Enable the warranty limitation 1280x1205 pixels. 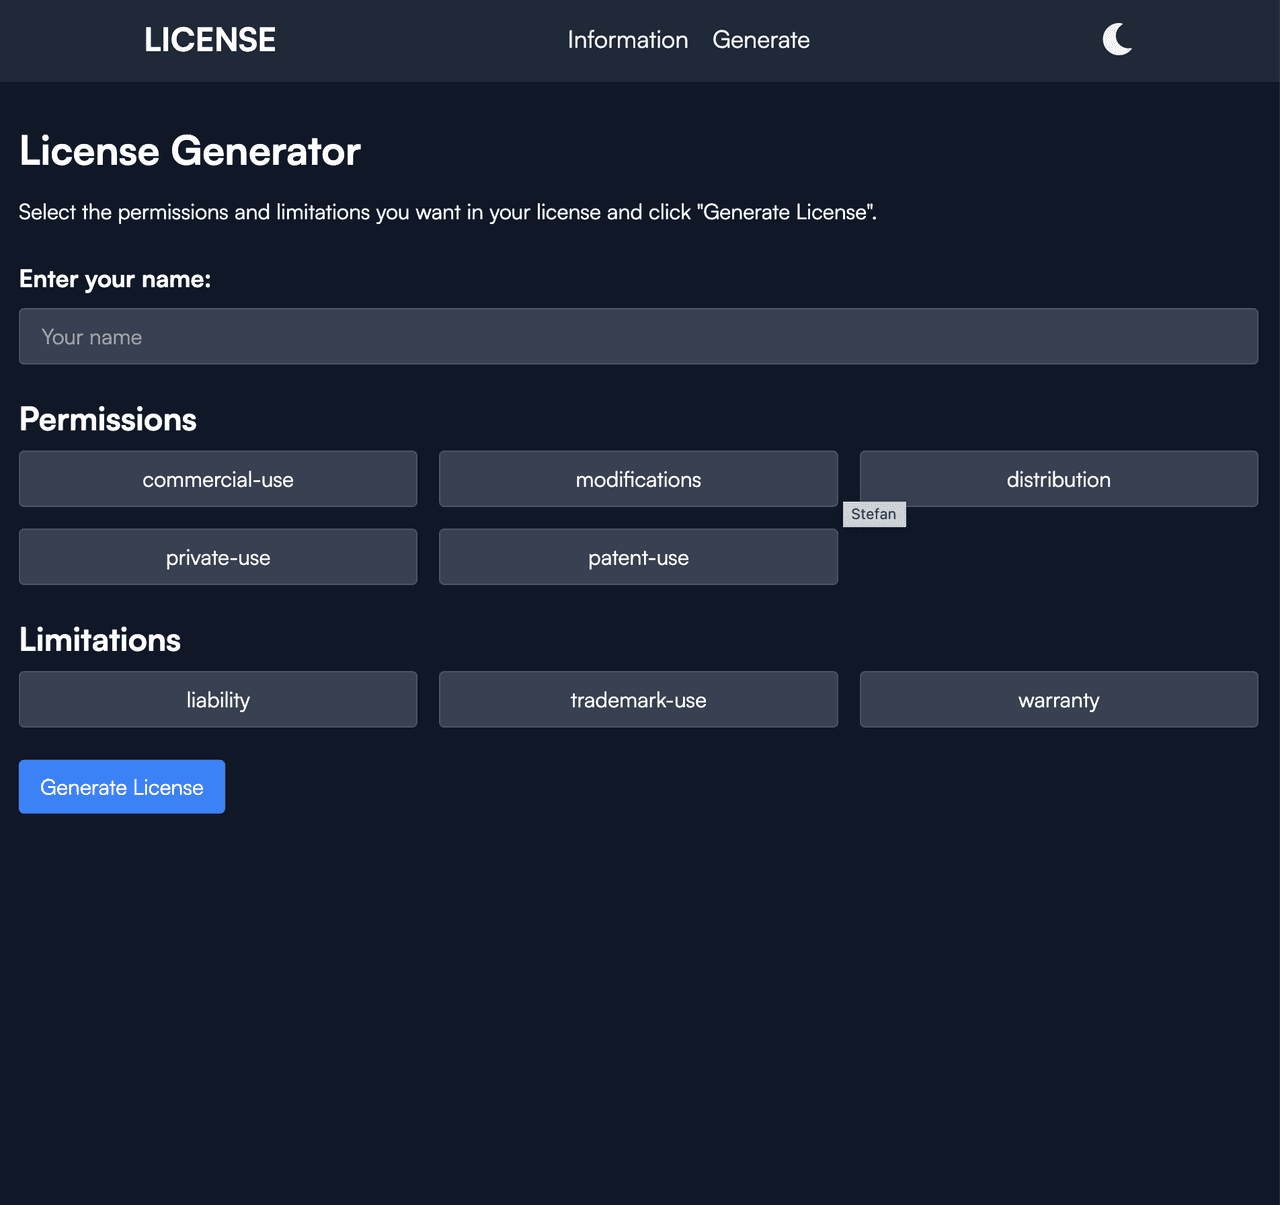1058,700
